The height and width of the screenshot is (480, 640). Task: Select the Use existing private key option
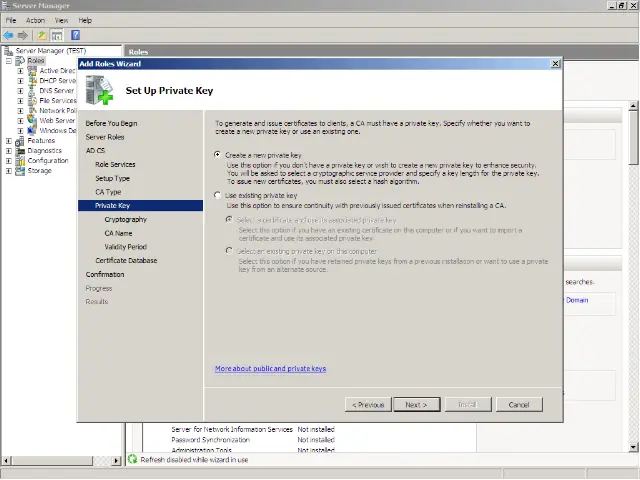point(219,196)
